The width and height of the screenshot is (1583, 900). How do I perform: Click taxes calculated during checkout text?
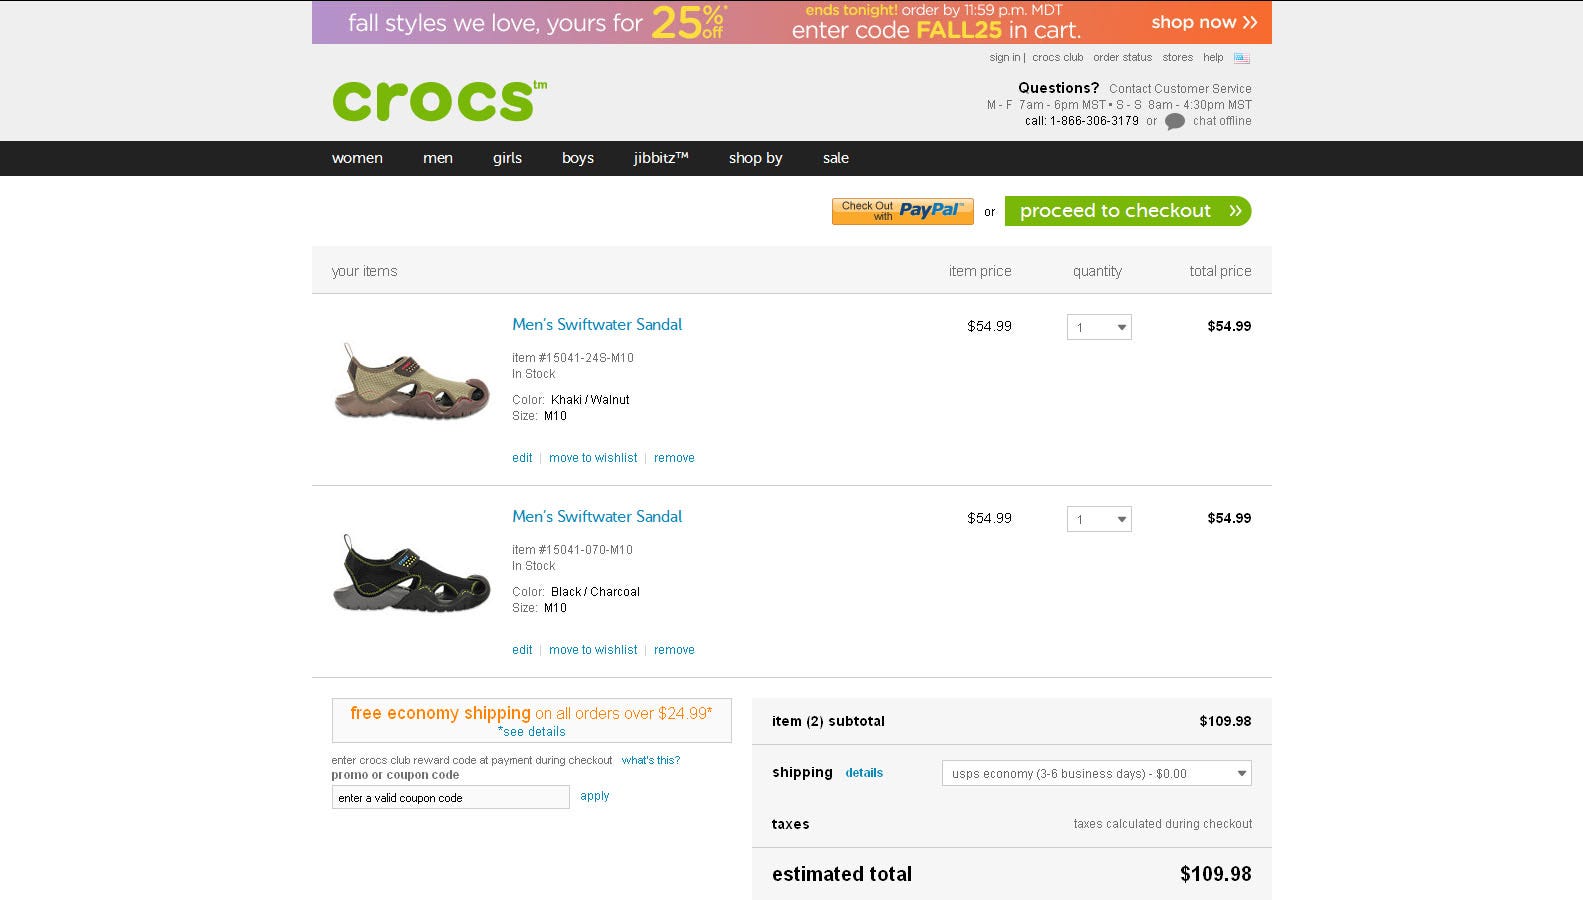[1163, 824]
